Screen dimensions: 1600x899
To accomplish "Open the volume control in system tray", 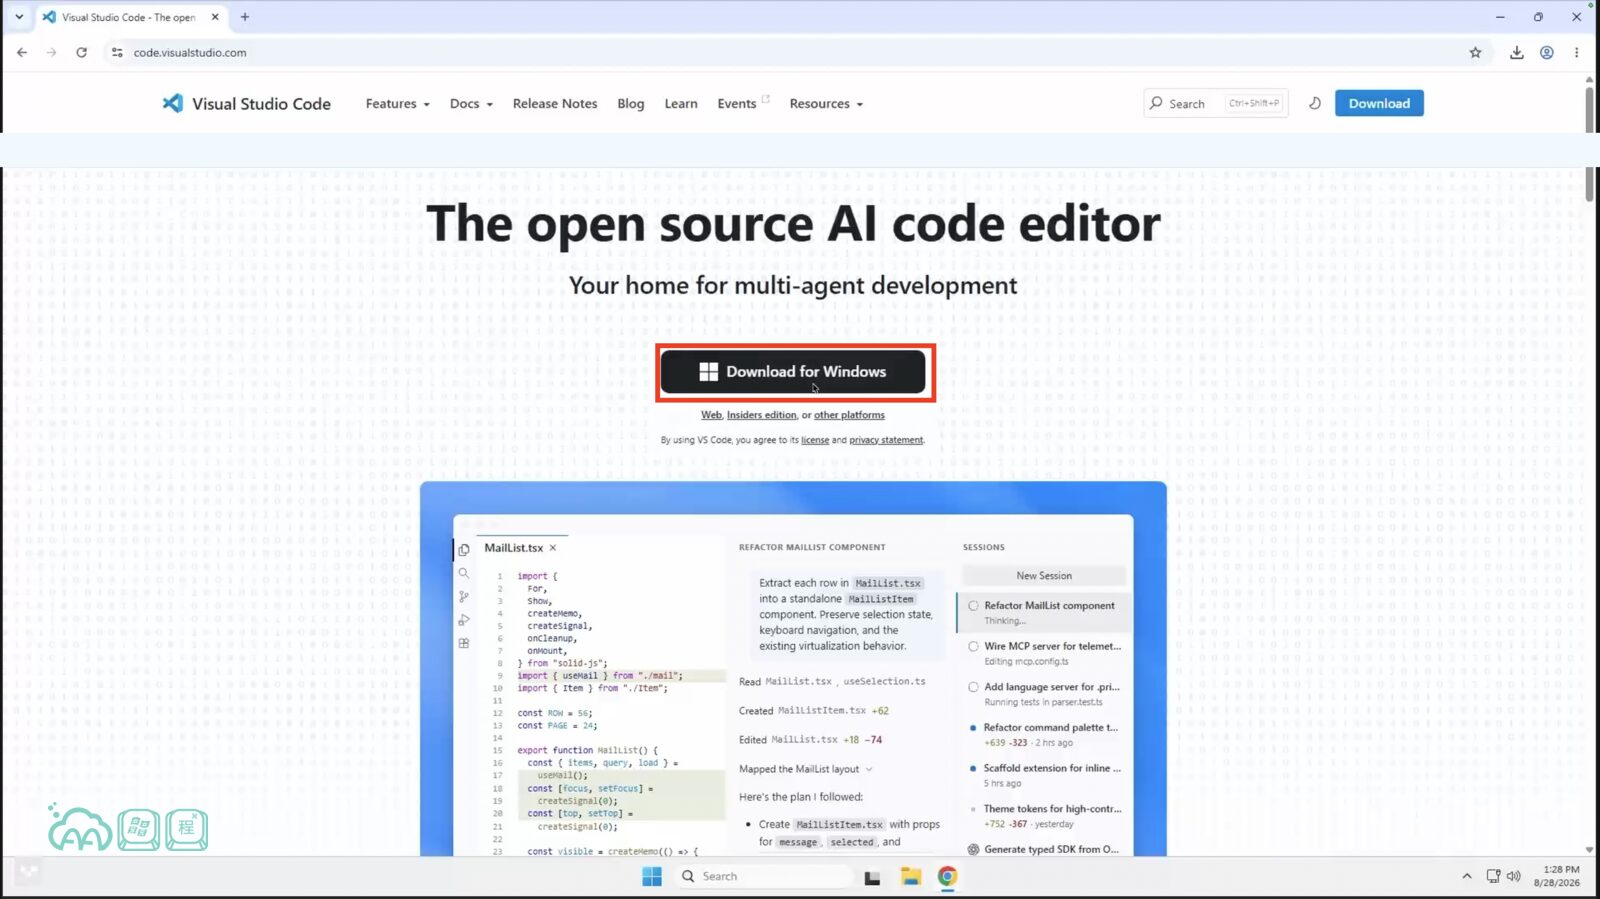I will (x=1514, y=876).
